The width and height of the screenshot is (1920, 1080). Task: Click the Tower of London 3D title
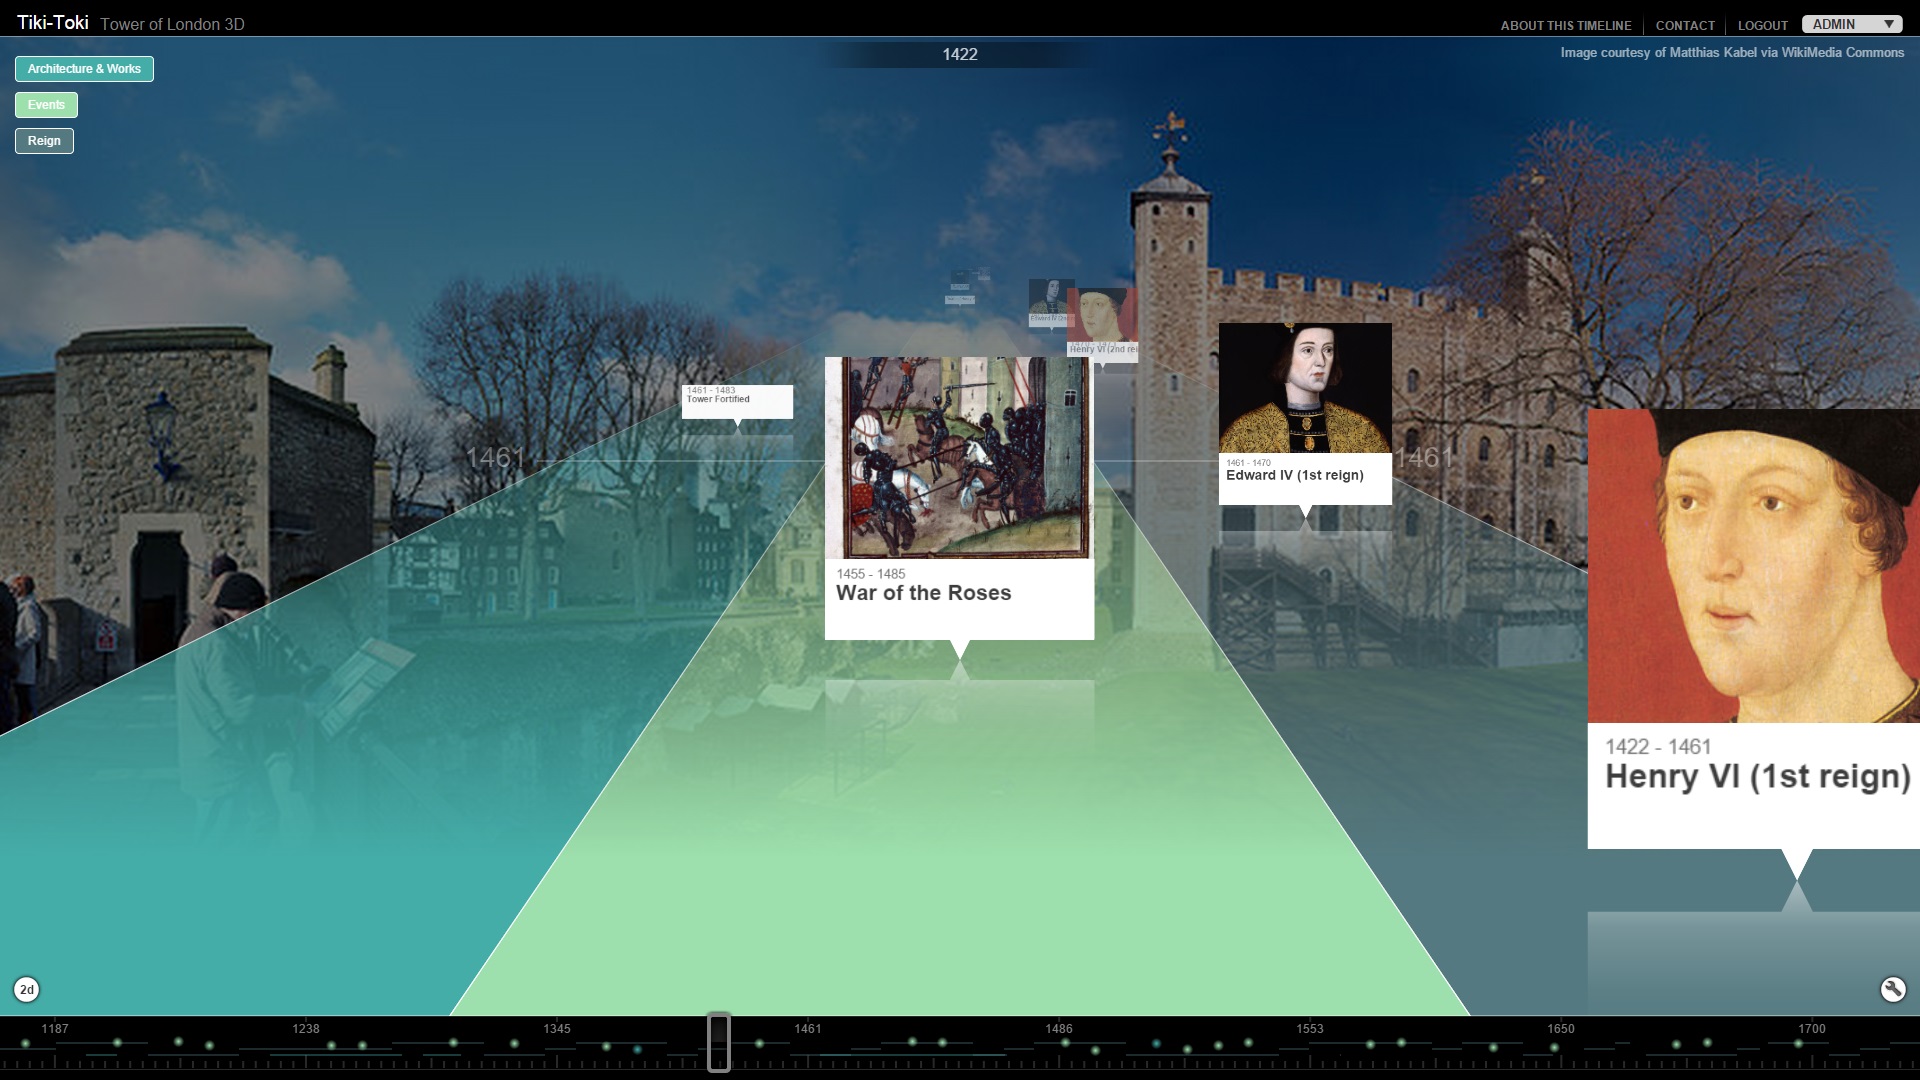pos(172,24)
